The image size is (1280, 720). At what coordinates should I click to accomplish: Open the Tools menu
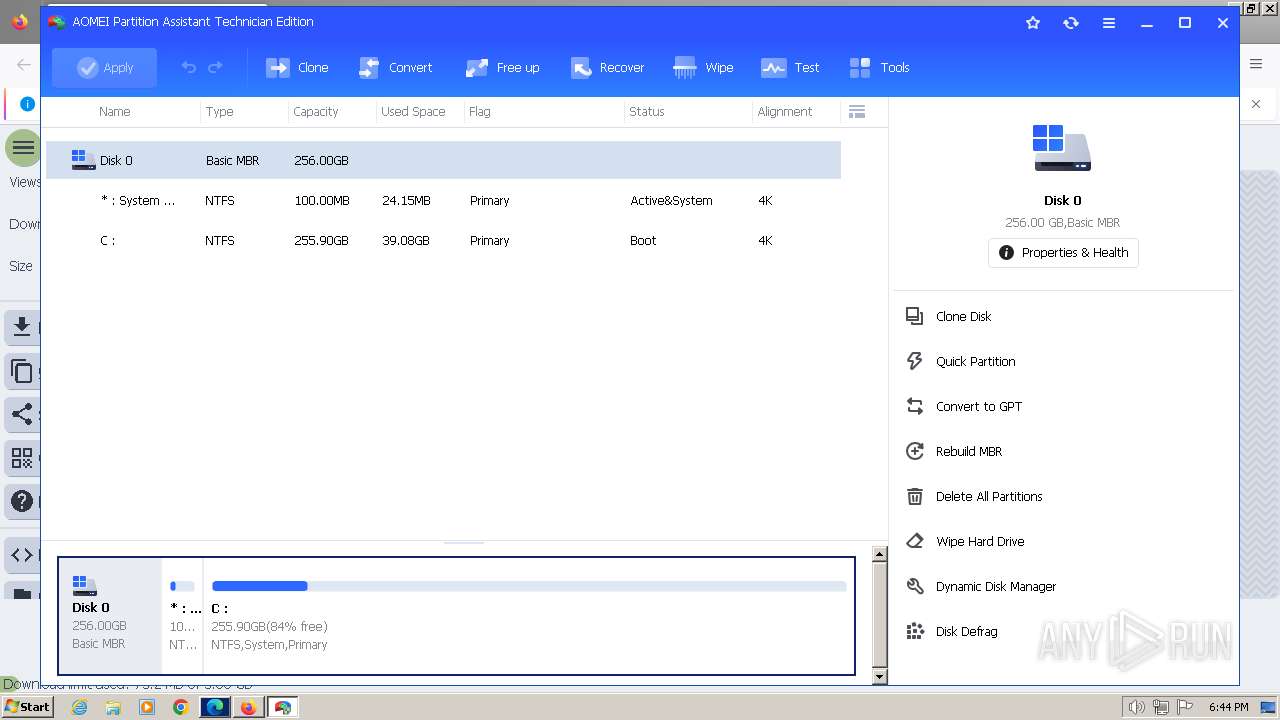coord(880,68)
